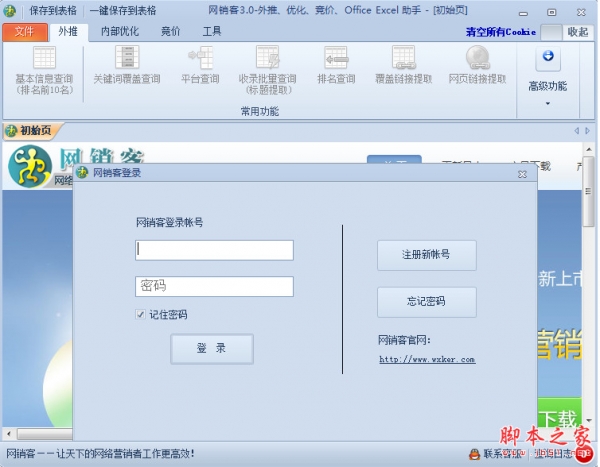
Task: Switch to the 外推 ribbon tab
Action: [x=68, y=32]
